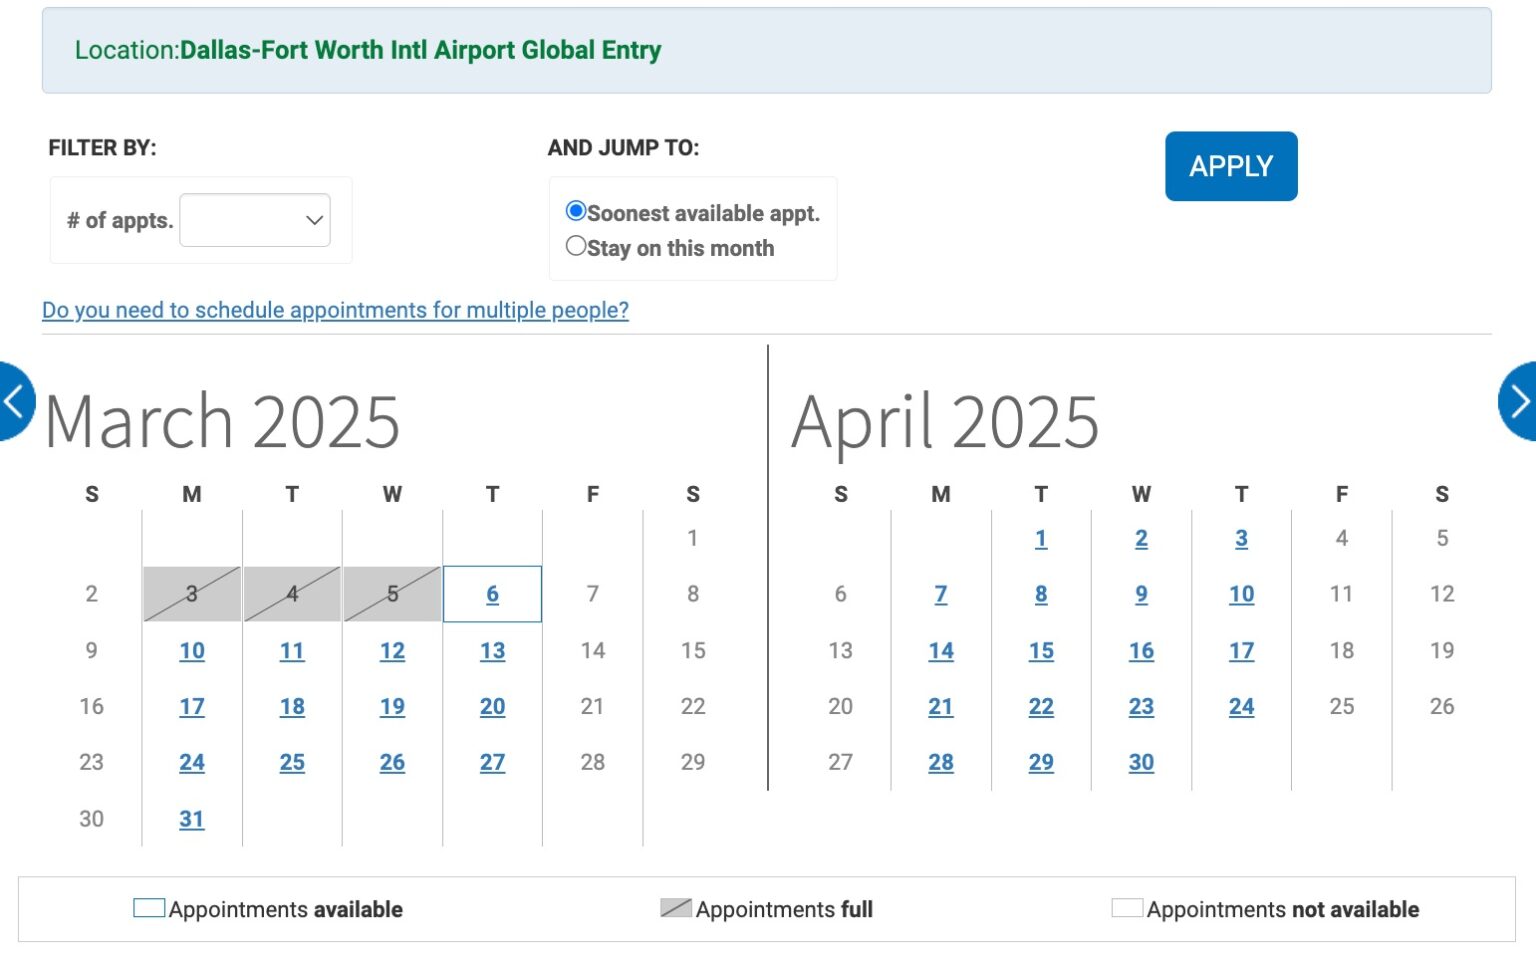The image size is (1536, 966).
Task: Click the full appointment day March 3
Action: 192,593
